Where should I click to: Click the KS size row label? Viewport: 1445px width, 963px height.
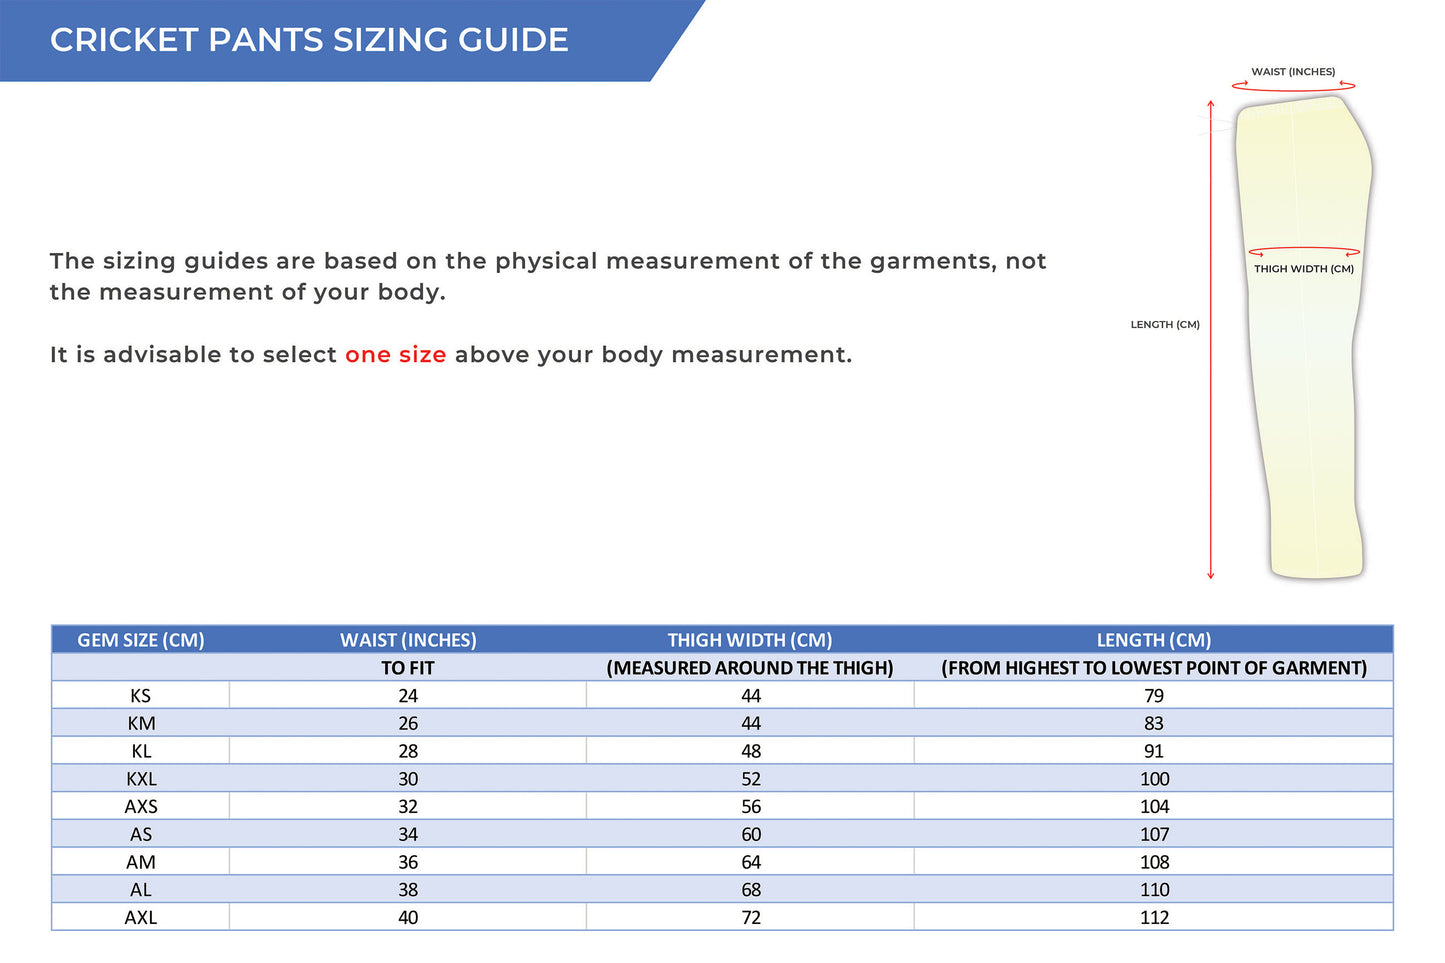pyautogui.click(x=141, y=696)
